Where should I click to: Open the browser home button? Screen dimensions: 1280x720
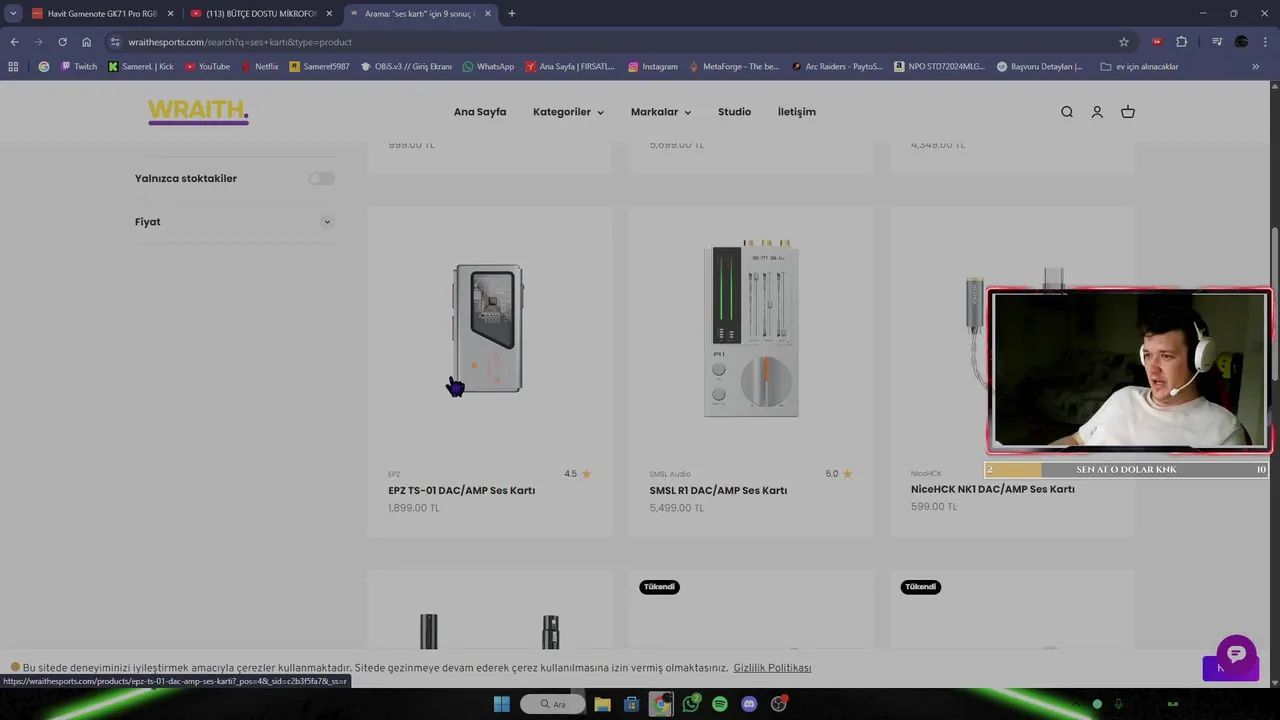(x=86, y=42)
